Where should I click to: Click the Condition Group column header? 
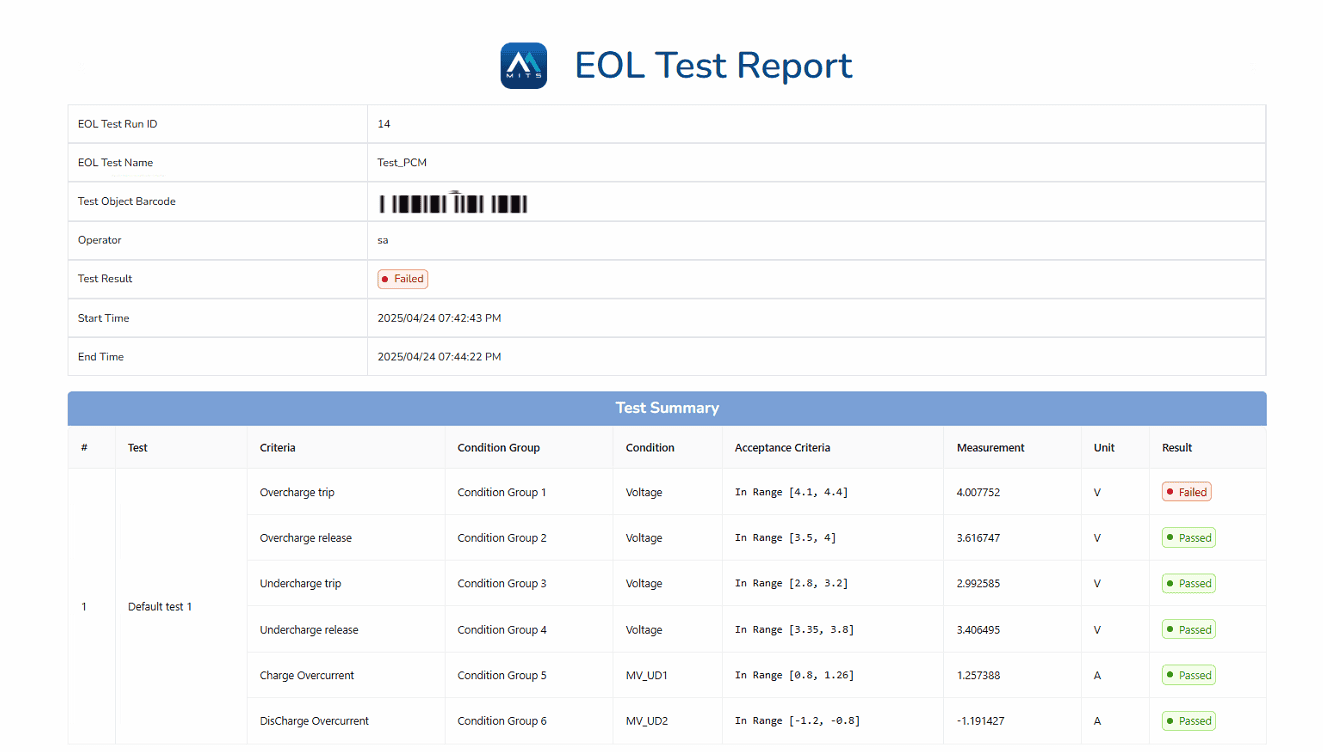498,448
